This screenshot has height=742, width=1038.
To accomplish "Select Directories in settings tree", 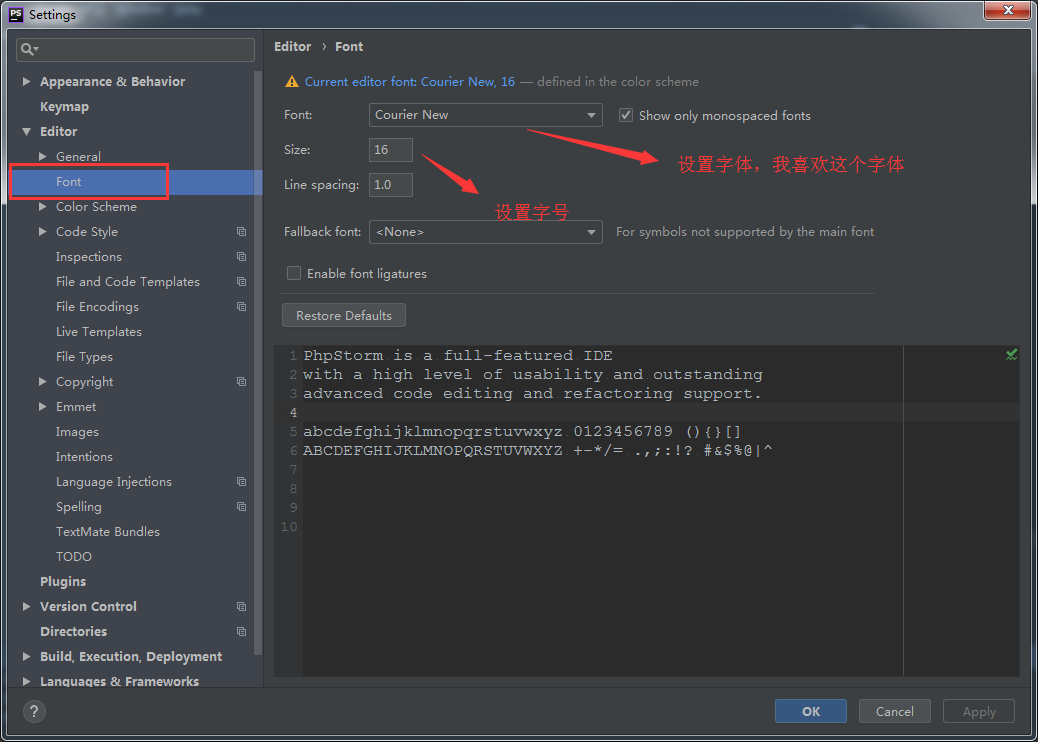I will pyautogui.click(x=73, y=632).
